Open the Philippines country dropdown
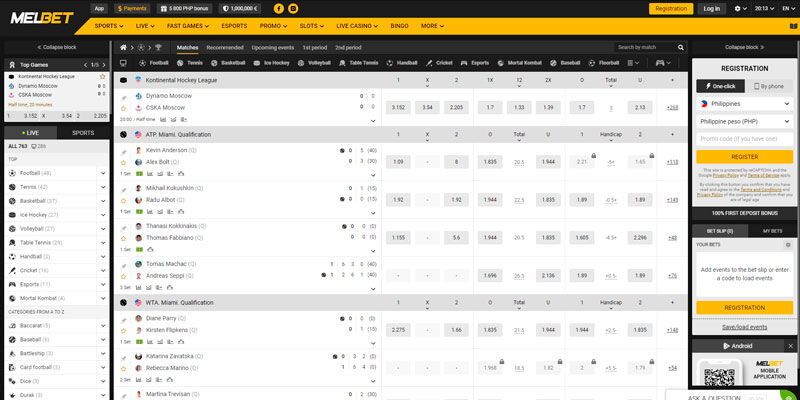The width and height of the screenshot is (800, 400). (744, 104)
